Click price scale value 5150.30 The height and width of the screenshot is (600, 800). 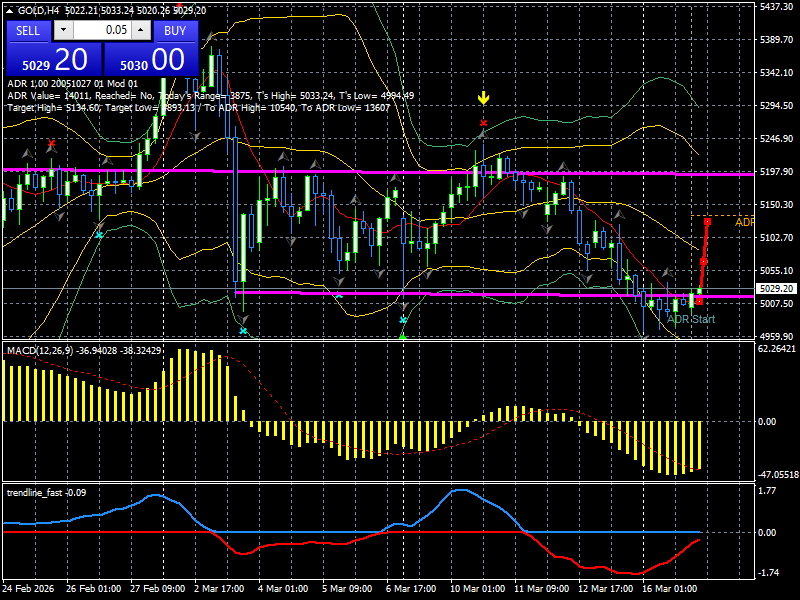click(776, 205)
